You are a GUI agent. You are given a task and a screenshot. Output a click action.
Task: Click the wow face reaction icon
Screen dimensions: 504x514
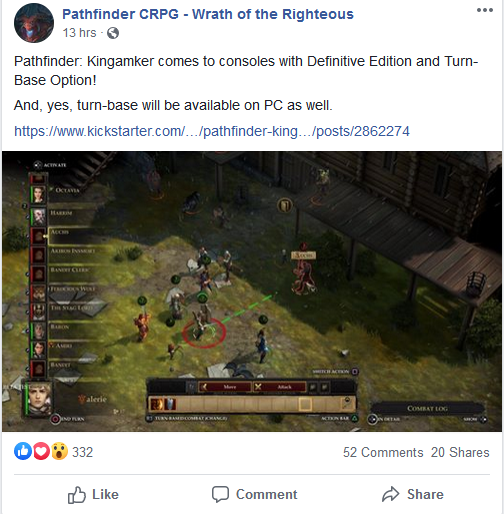coord(59,451)
